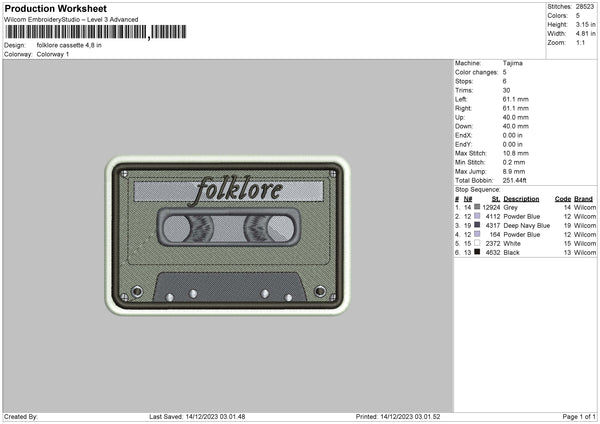Select the White color swatch in row 5
This screenshot has height=424, width=600.
pyautogui.click(x=477, y=243)
